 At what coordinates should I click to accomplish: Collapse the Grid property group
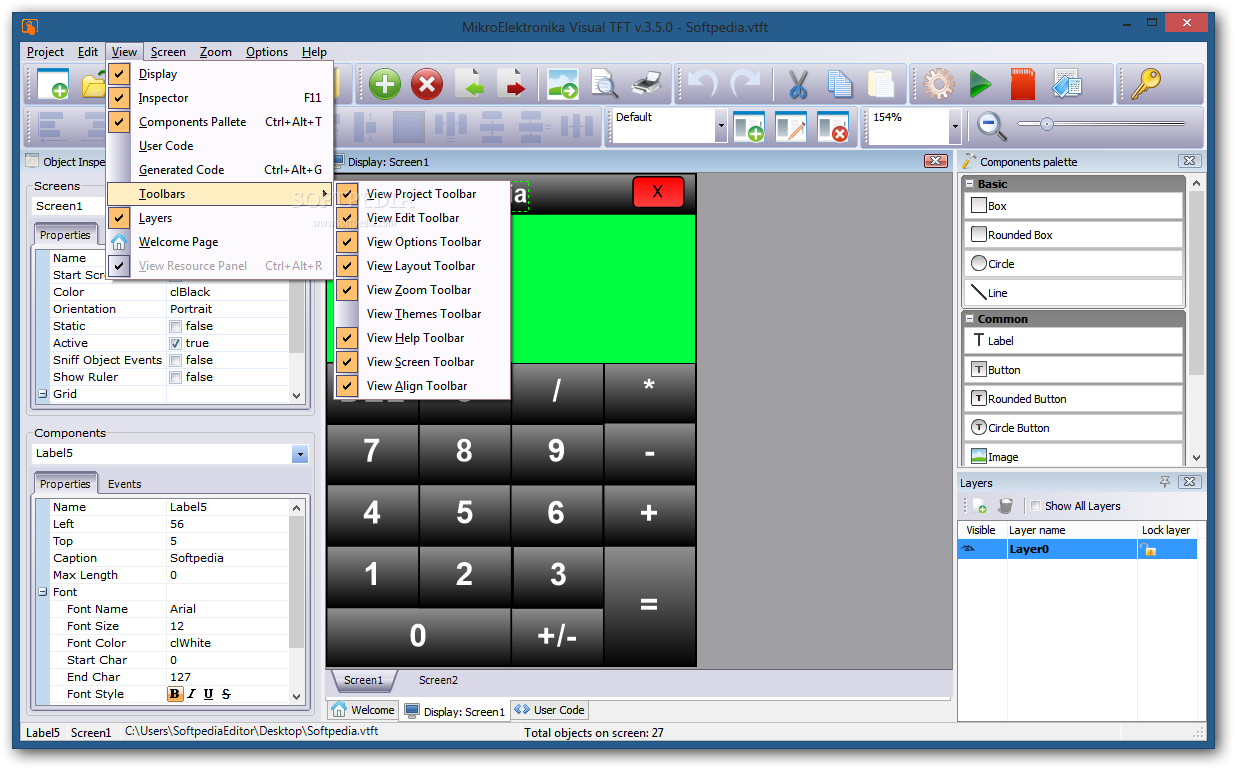coord(42,394)
